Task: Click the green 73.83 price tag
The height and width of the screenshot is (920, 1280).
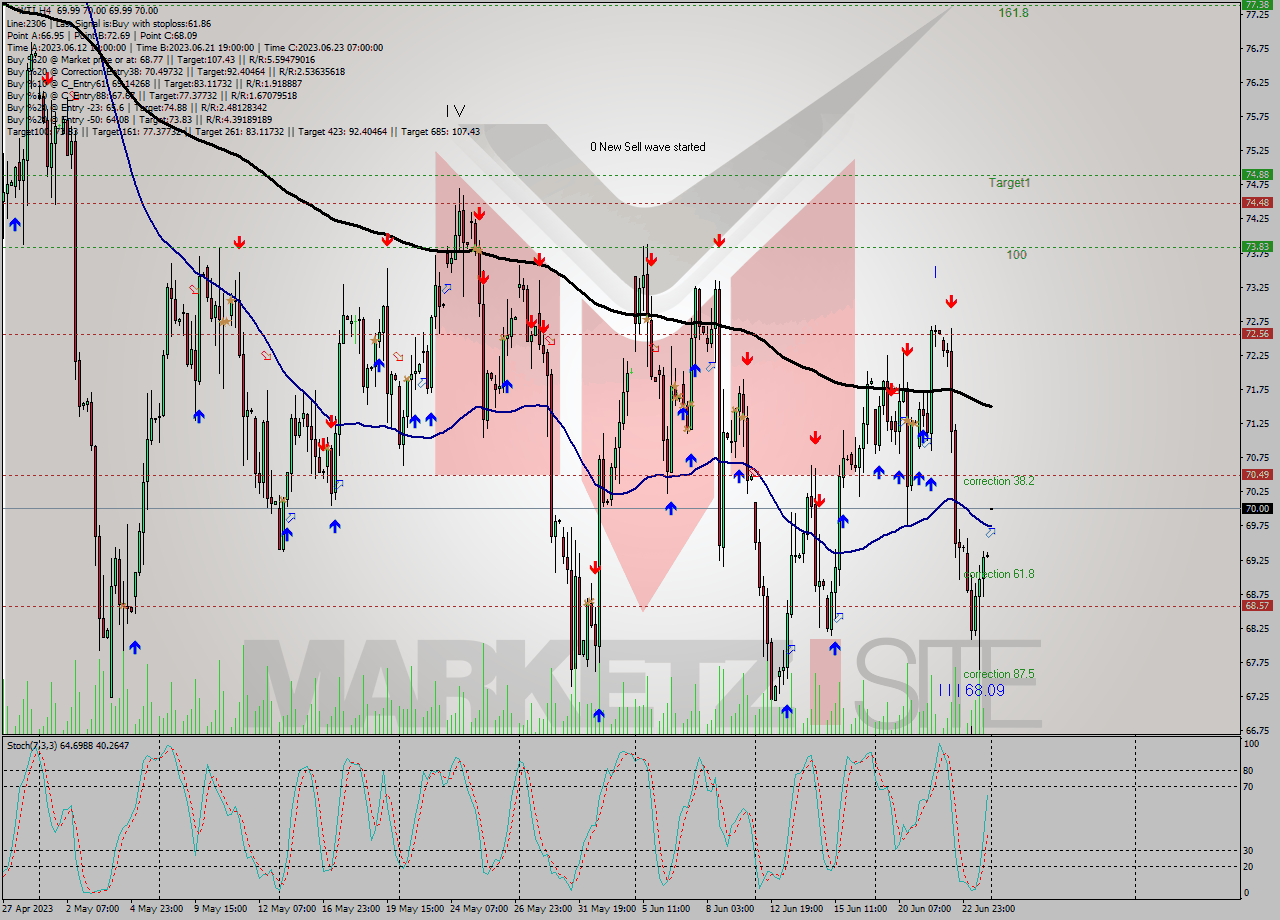Action: pos(1257,246)
